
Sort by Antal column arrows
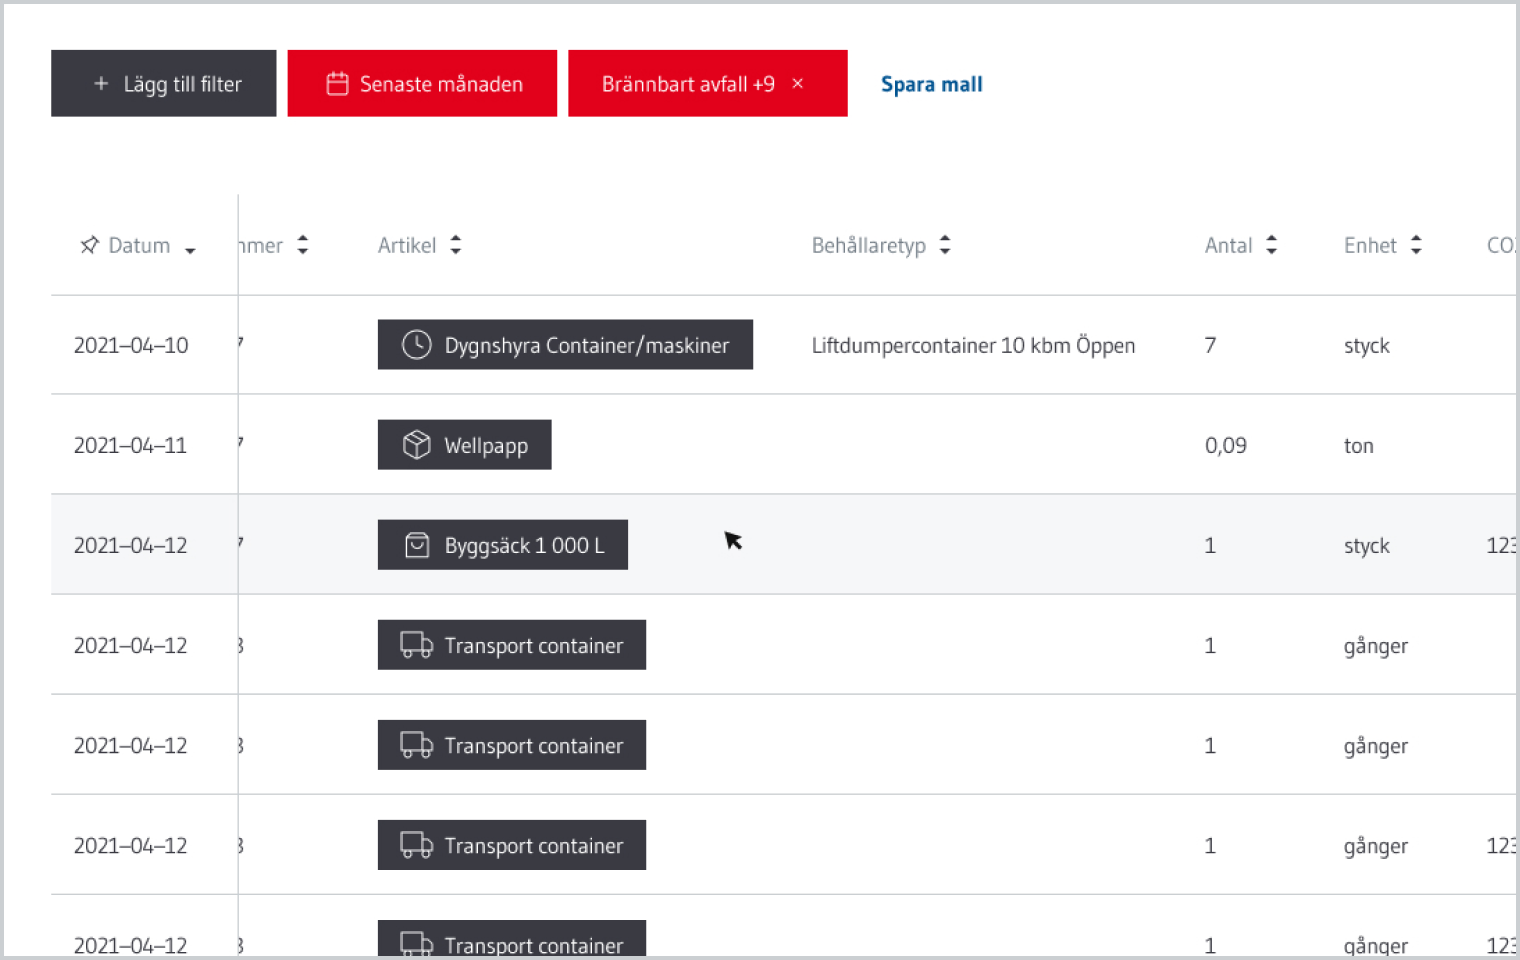1271,245
